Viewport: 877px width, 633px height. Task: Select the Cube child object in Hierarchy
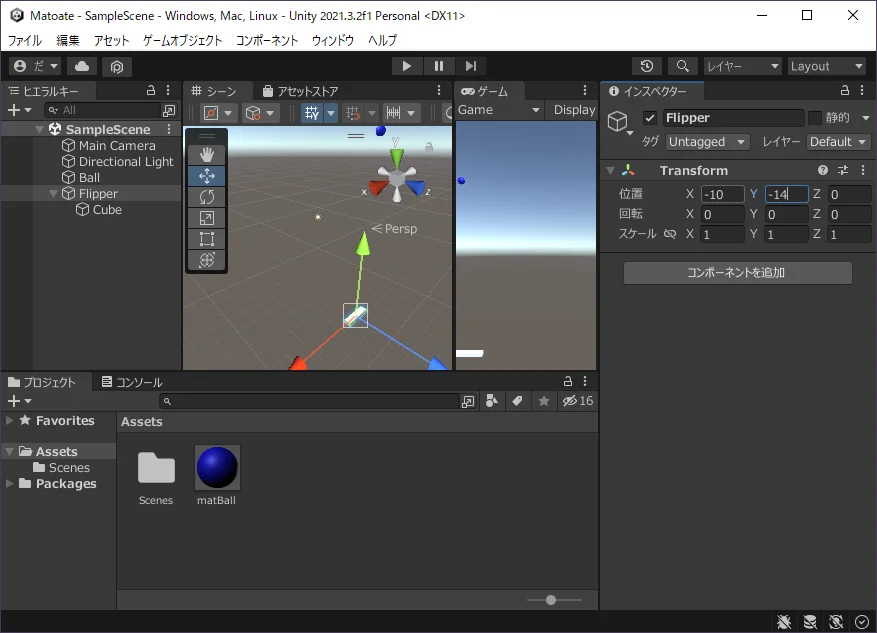99,210
